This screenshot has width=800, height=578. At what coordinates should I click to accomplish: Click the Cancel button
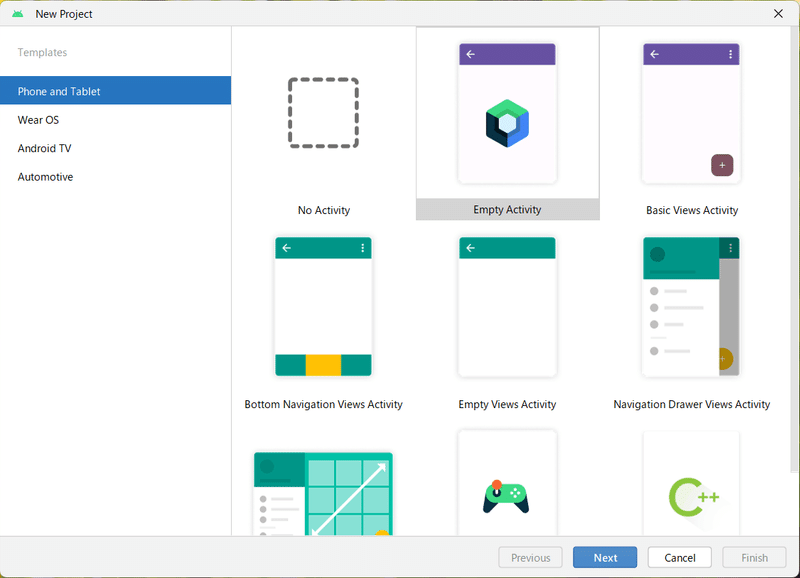[680, 558]
